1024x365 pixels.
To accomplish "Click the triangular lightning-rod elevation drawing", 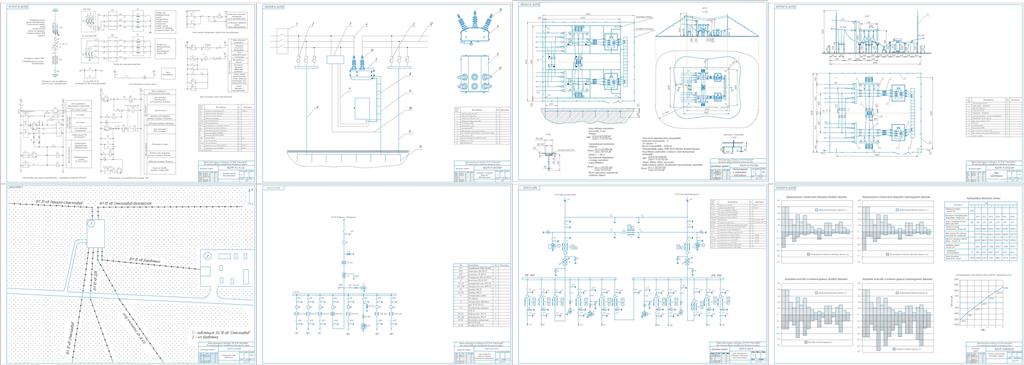I will [705, 30].
